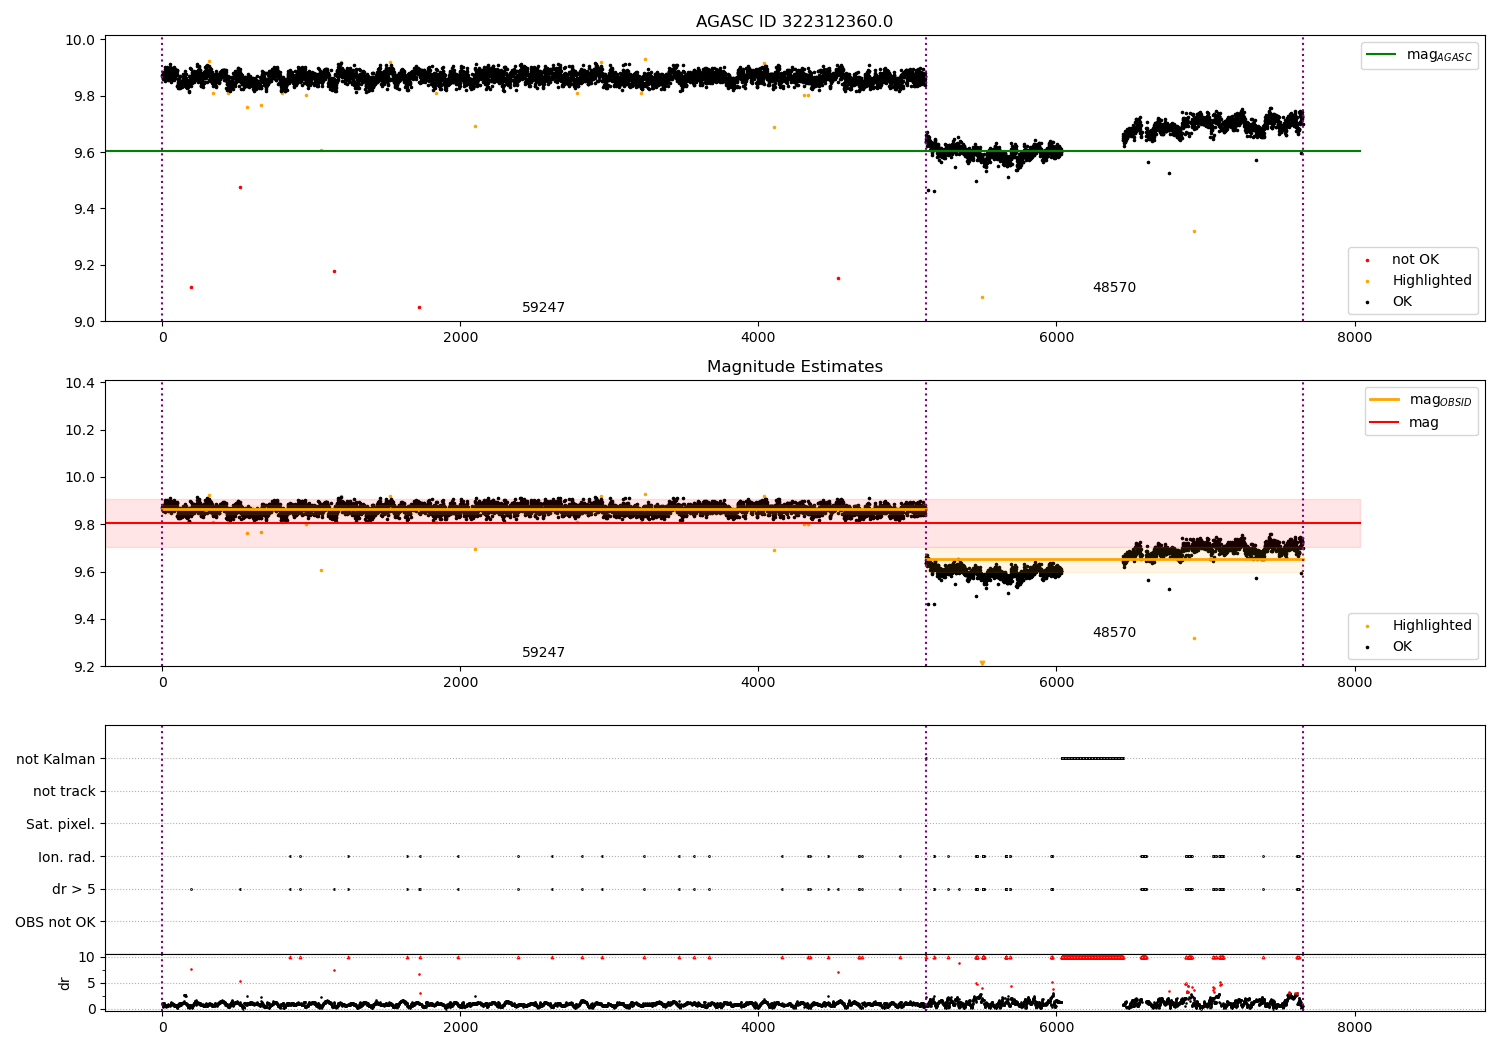Click the 'not track' row label
The height and width of the screenshot is (1050, 1500).
pyautogui.click(x=64, y=792)
